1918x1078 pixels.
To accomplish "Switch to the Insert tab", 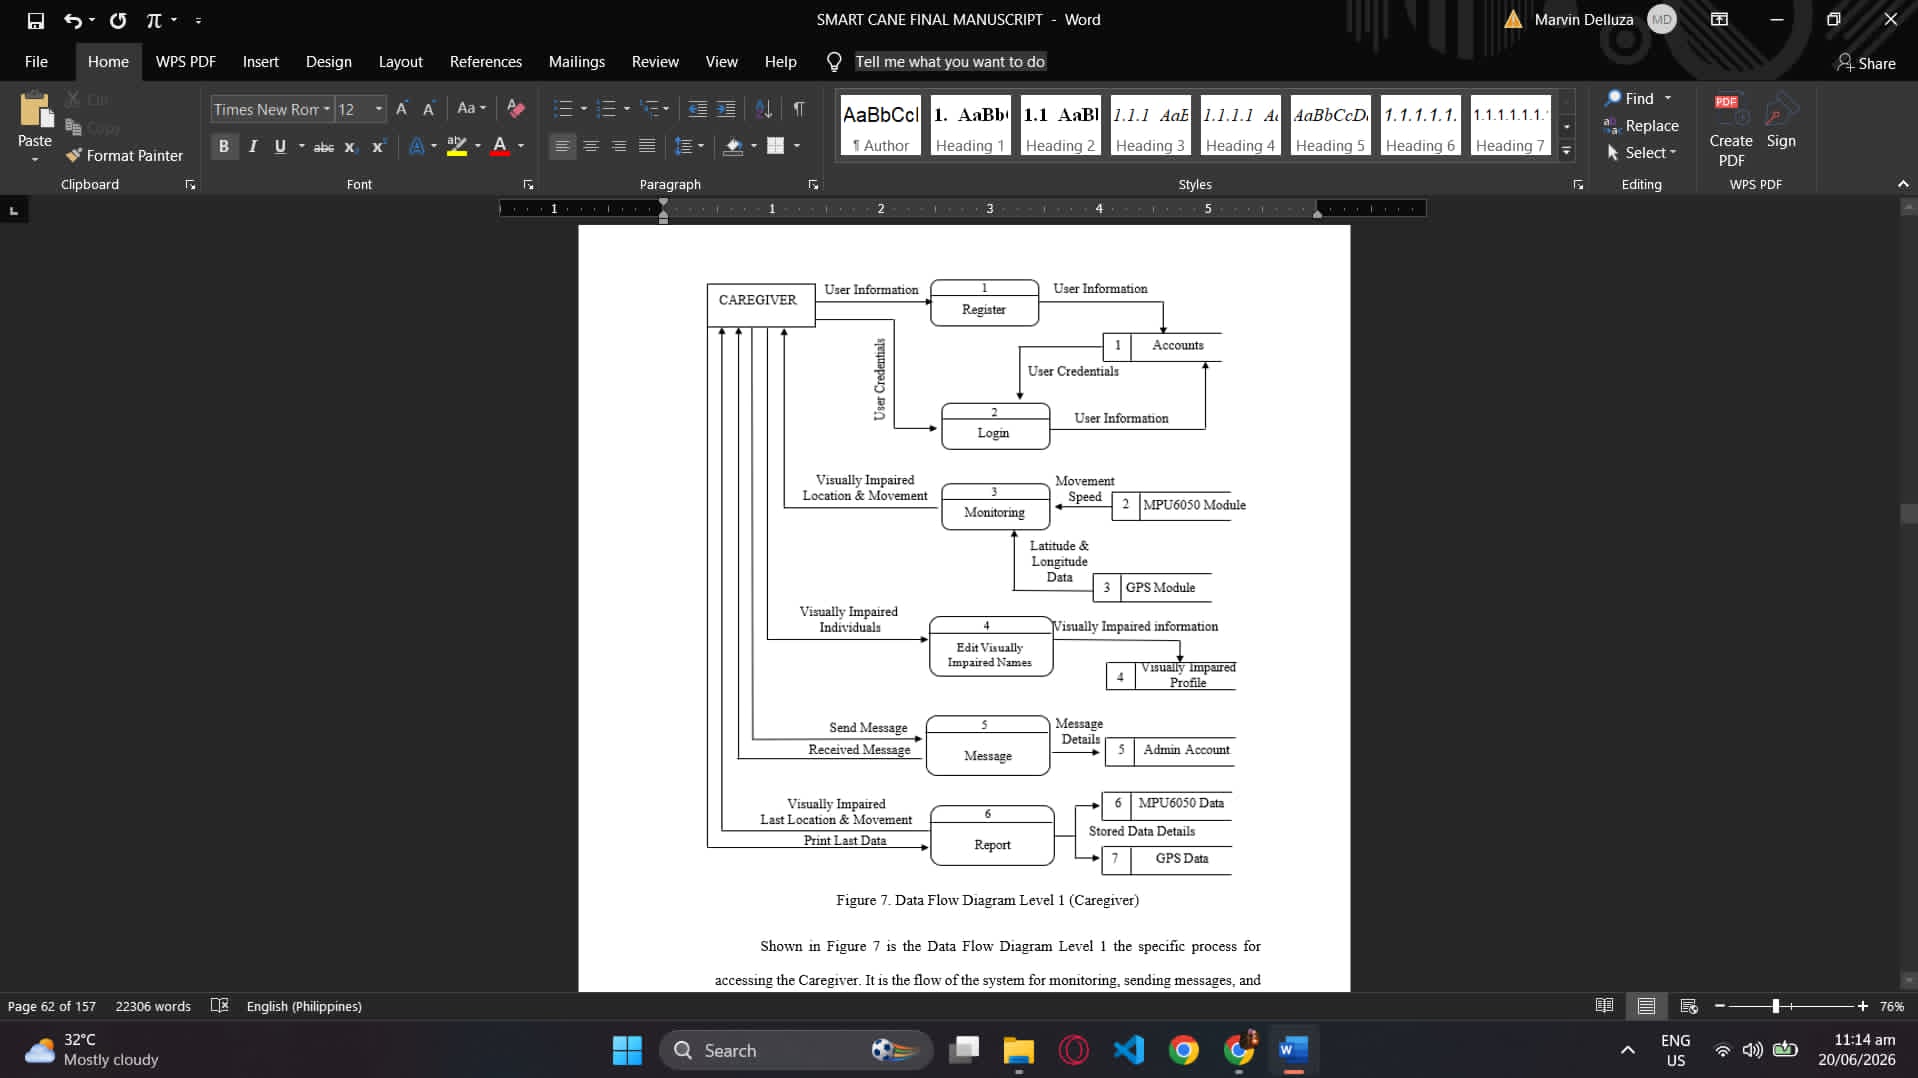I will tap(260, 62).
